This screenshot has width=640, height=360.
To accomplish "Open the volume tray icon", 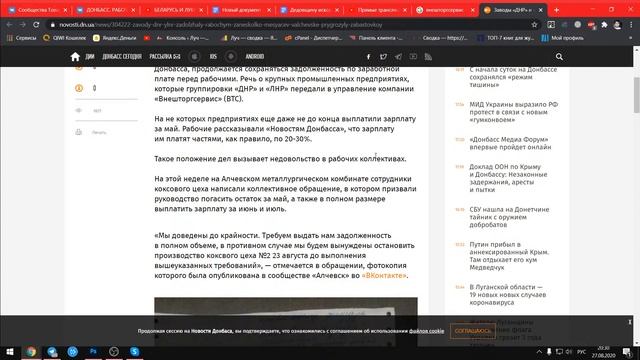I will coord(569,352).
